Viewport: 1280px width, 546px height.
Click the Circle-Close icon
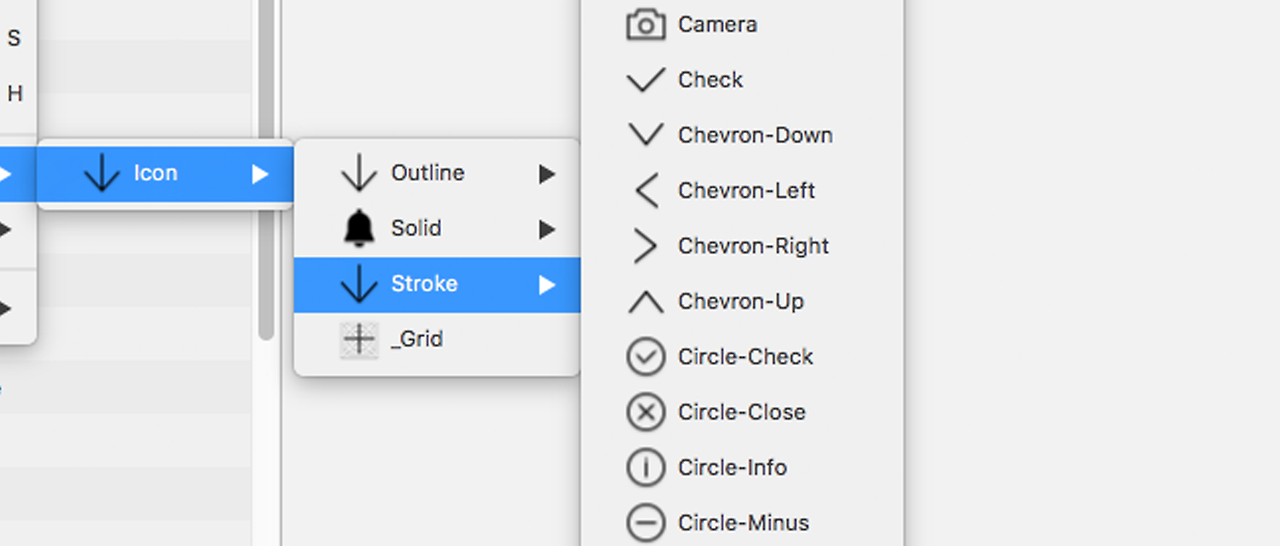[646, 412]
